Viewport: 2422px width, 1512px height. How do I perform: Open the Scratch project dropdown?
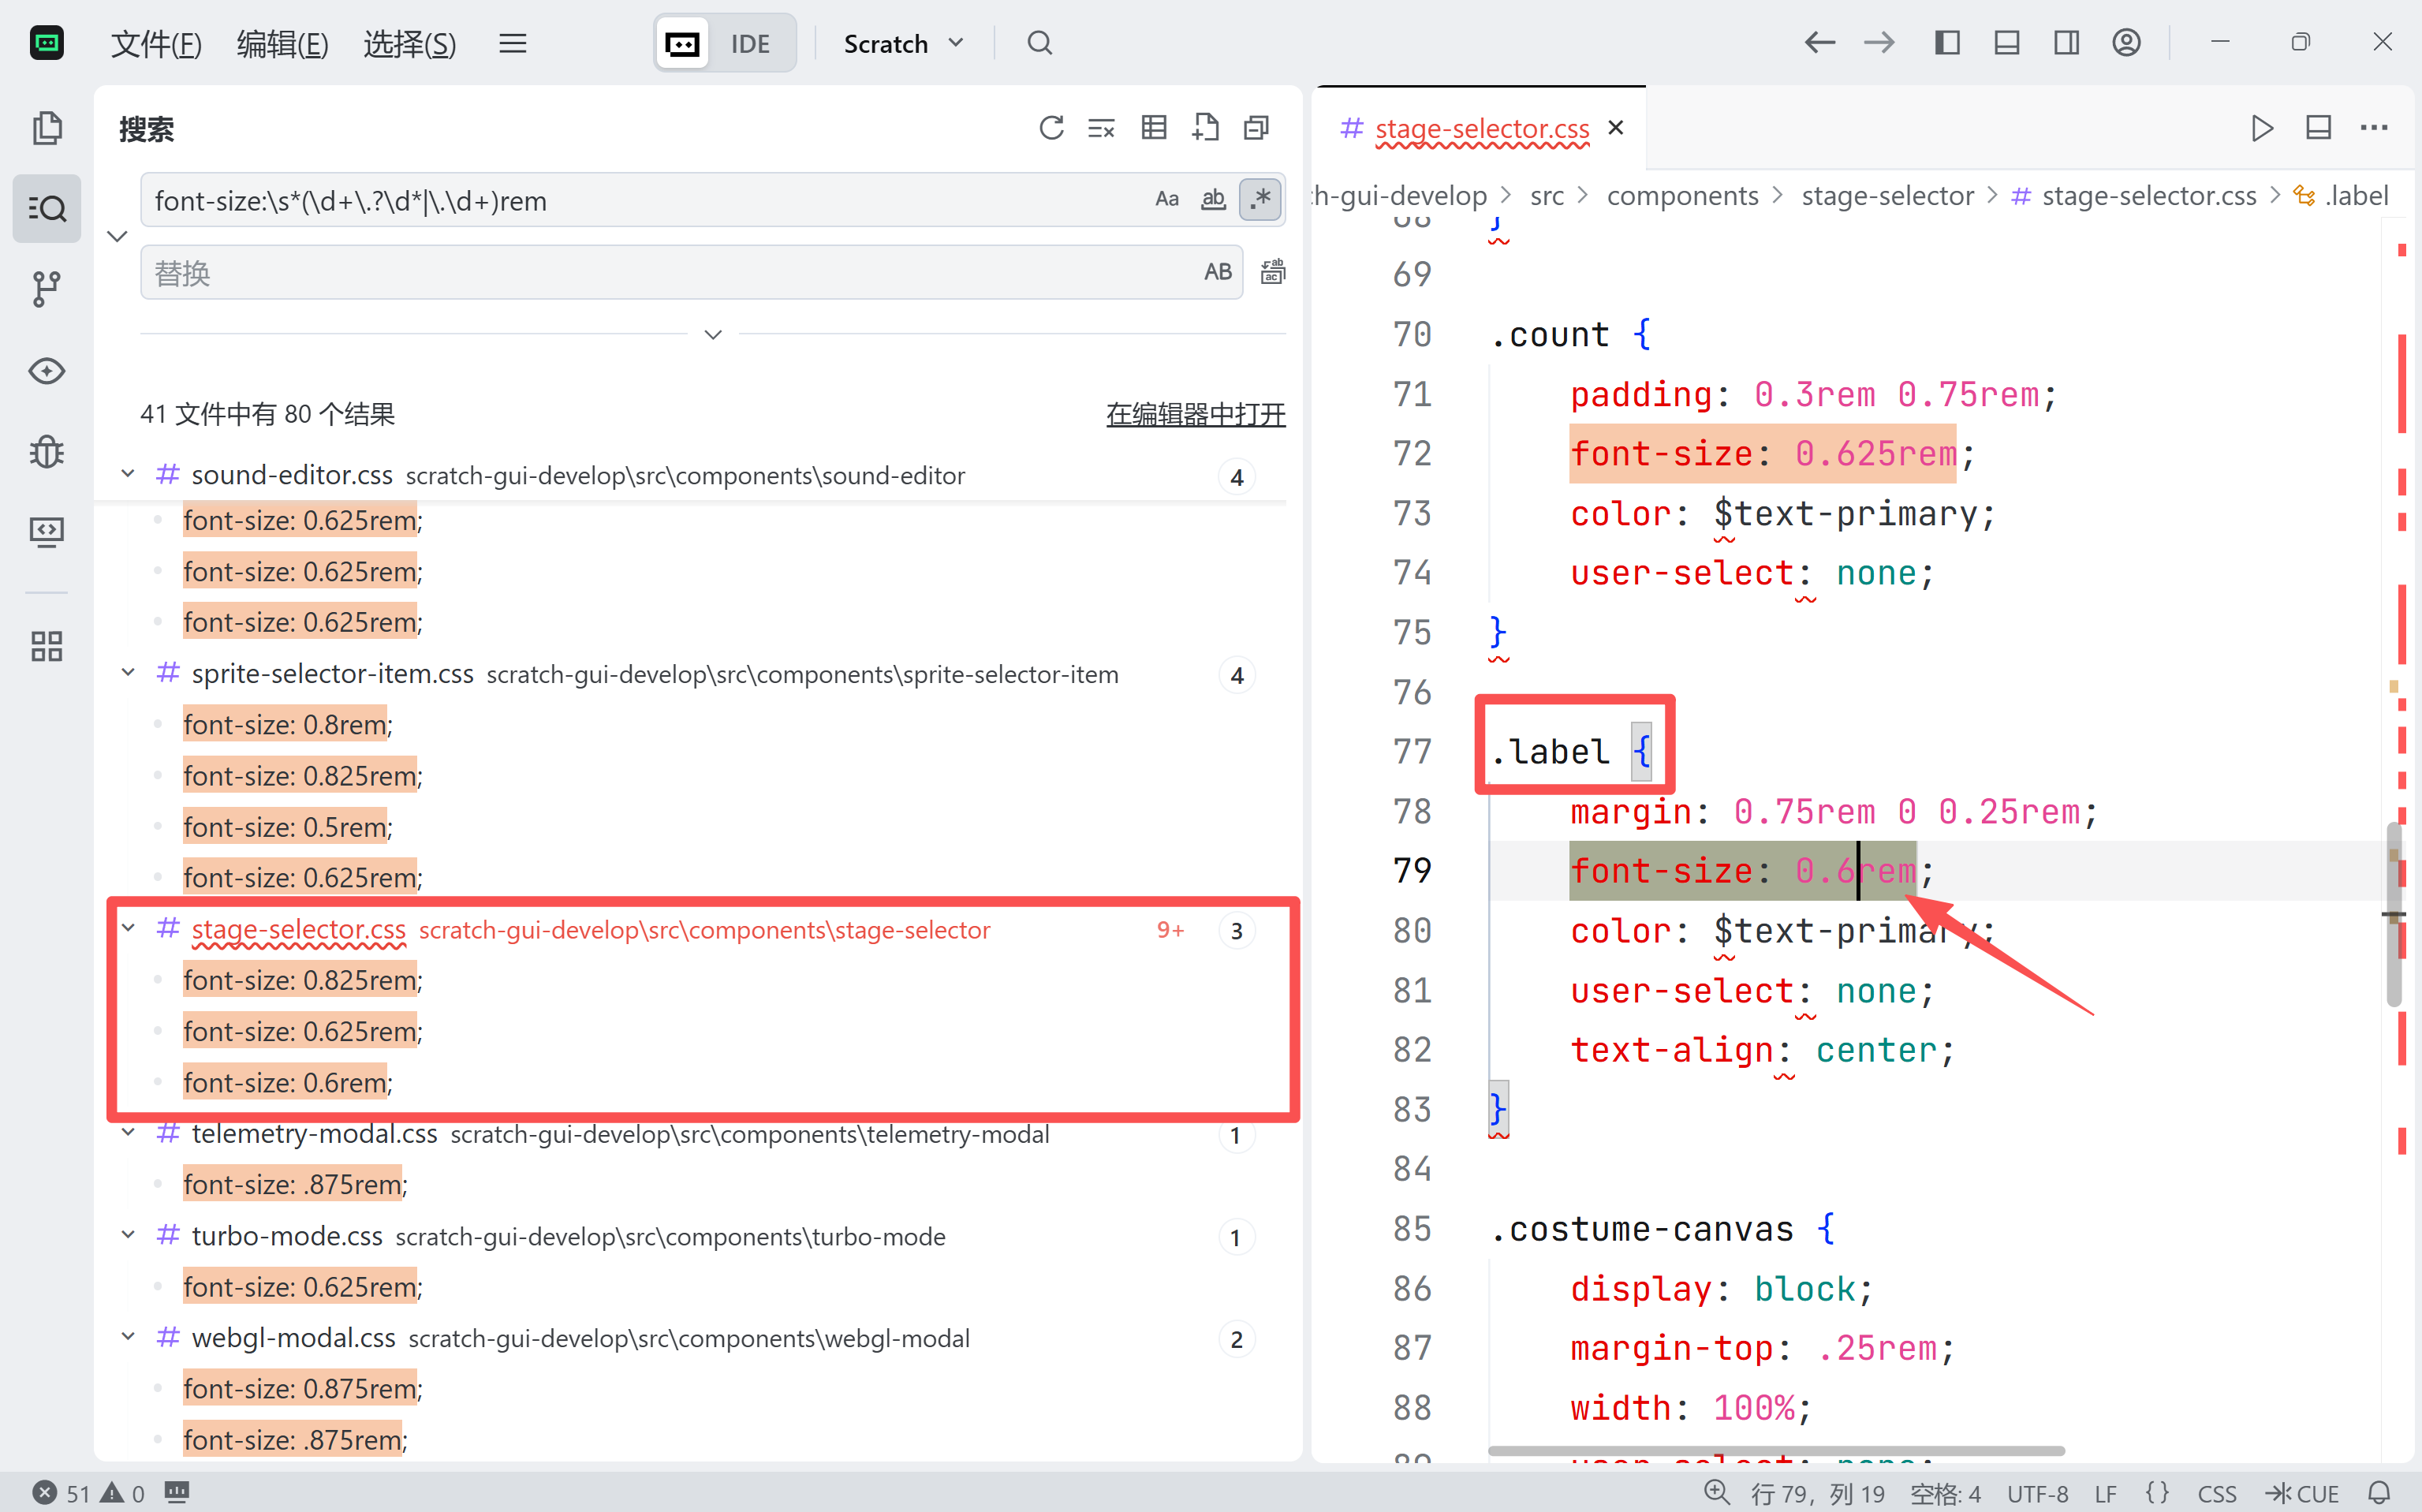click(x=903, y=43)
